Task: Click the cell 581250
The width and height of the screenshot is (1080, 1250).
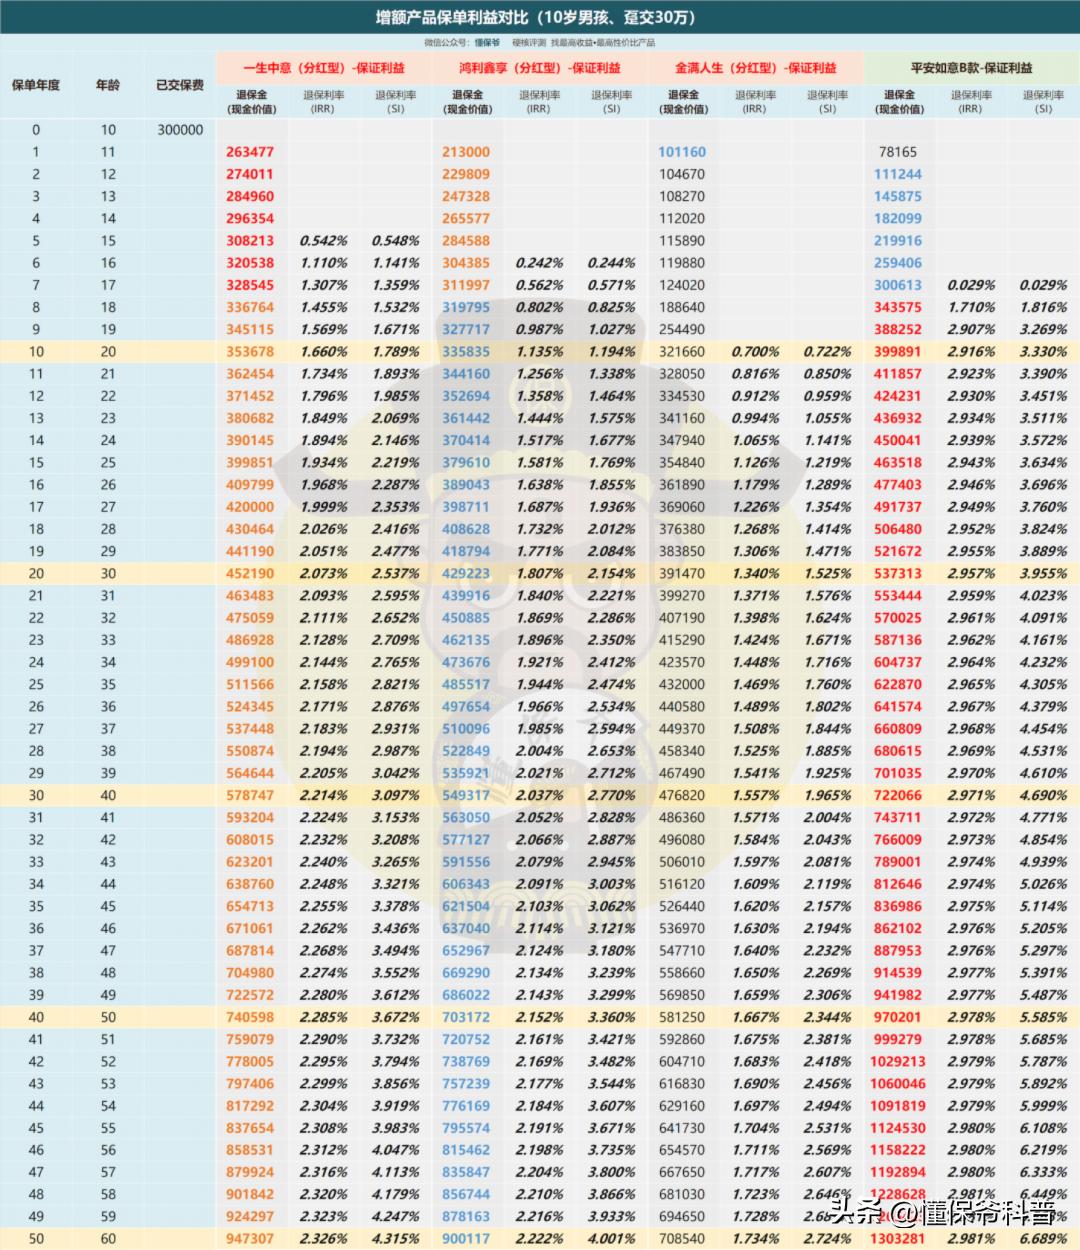Action: click(682, 1017)
